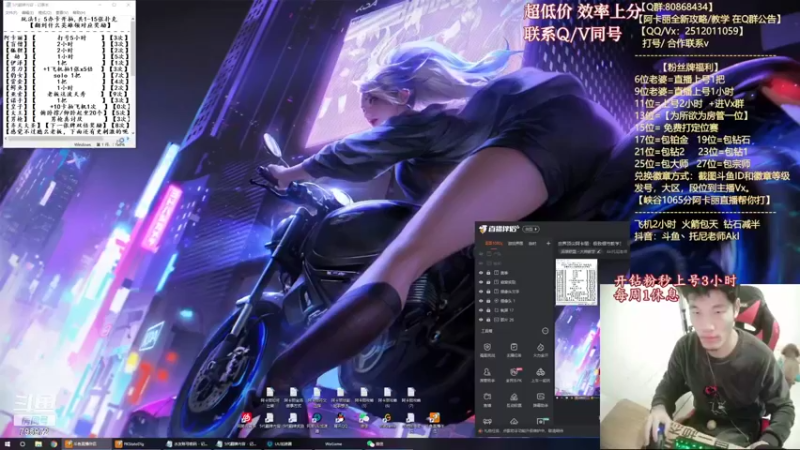The image size is (800, 450).
Task: Click the Cortana circle on the taskbar
Action: tap(22, 444)
